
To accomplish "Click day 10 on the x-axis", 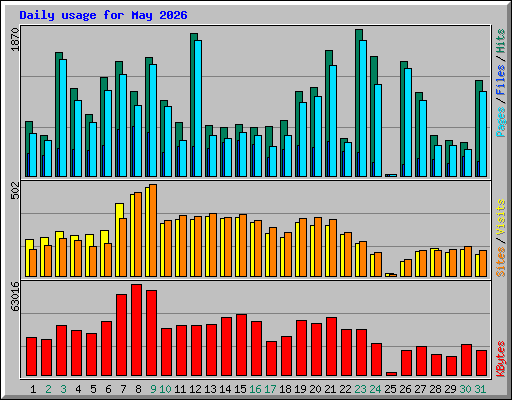I will pos(165,389).
